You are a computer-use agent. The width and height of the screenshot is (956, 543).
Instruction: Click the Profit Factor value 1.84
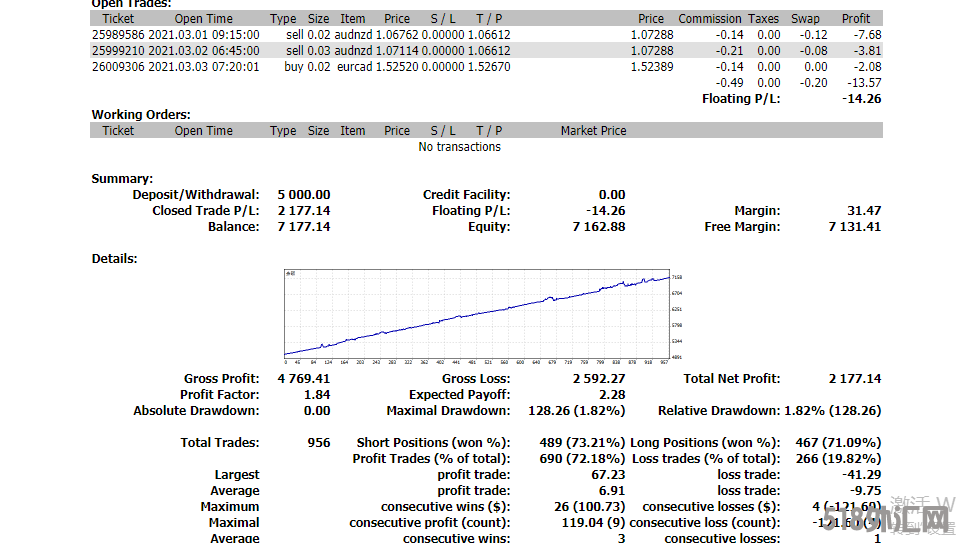point(316,395)
